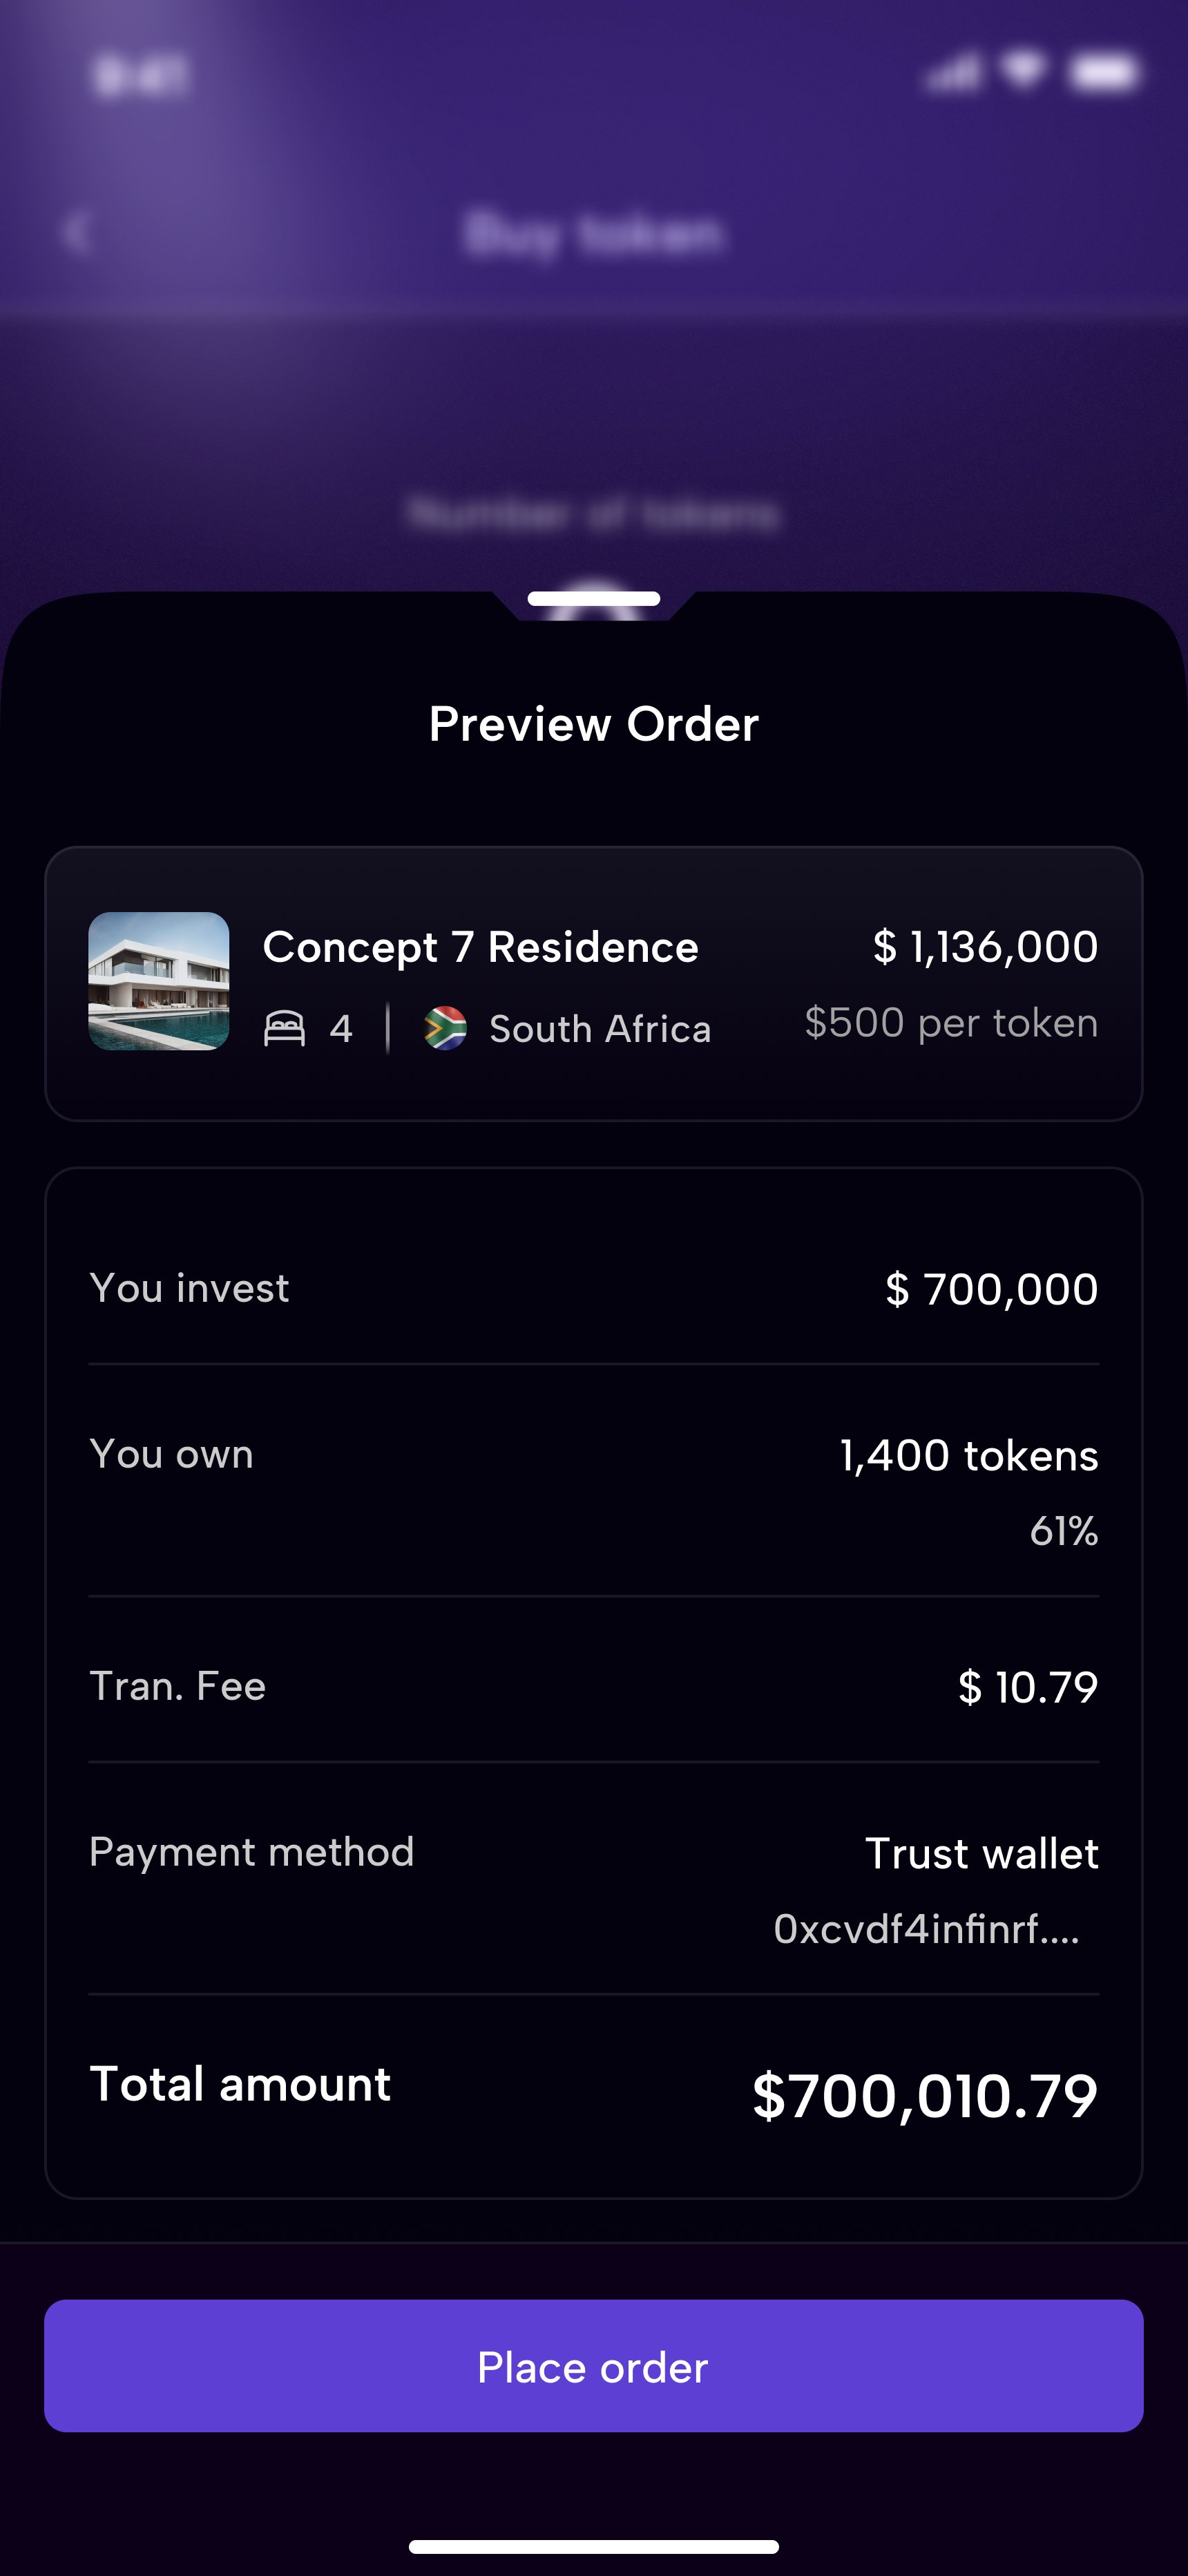Tap the You invest $700,000 amount
This screenshot has width=1188, height=2576.
pos(991,1289)
